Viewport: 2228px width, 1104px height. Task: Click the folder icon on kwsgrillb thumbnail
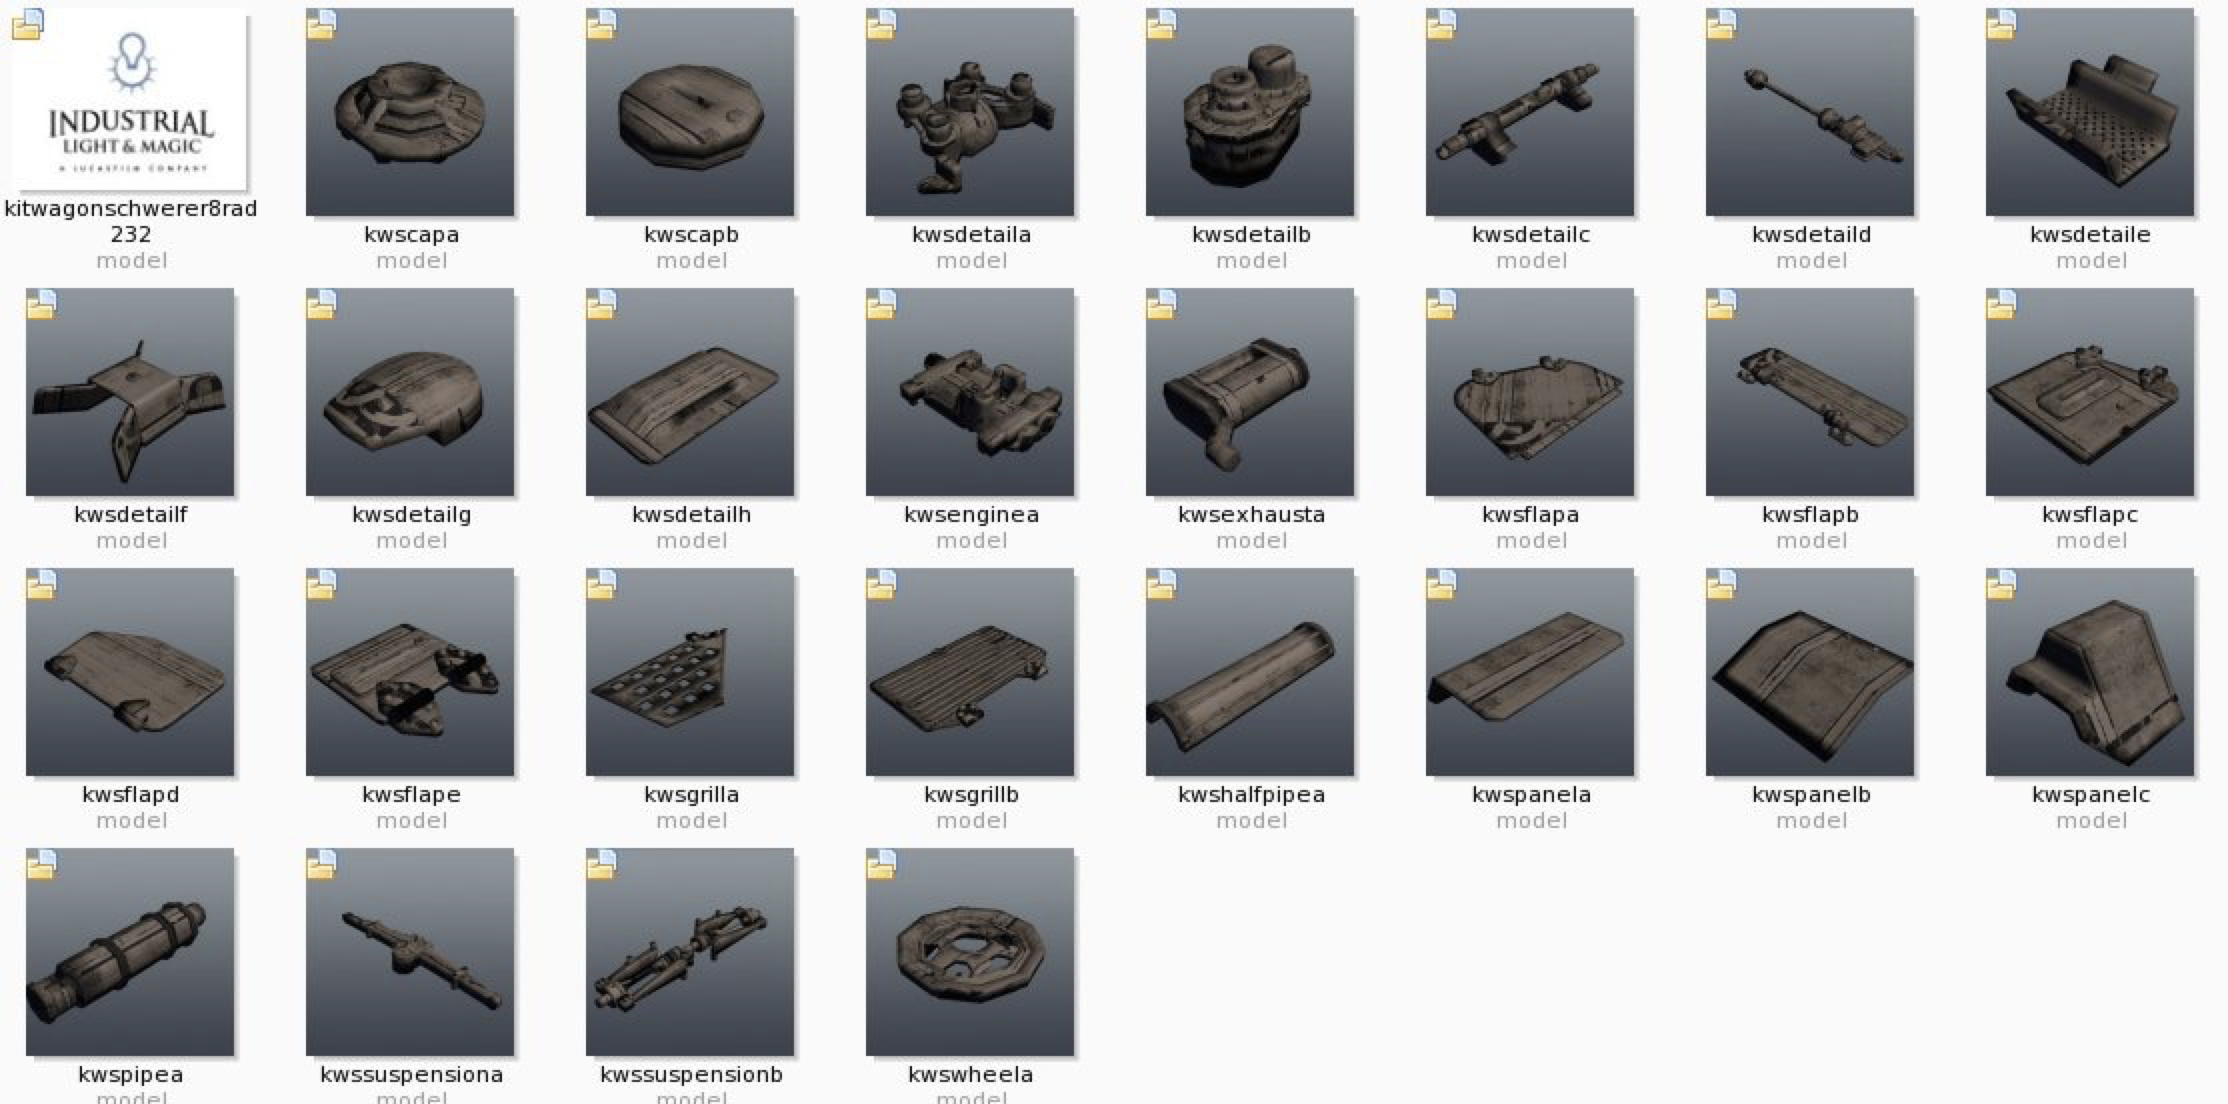(x=881, y=585)
